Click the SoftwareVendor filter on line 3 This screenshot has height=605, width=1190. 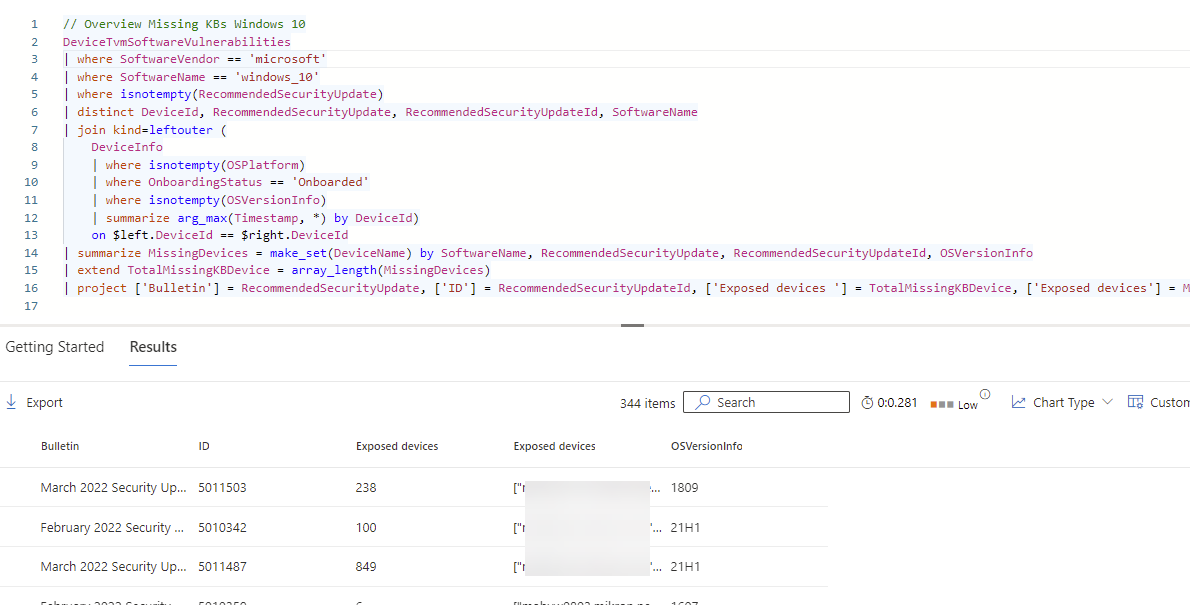point(196,58)
